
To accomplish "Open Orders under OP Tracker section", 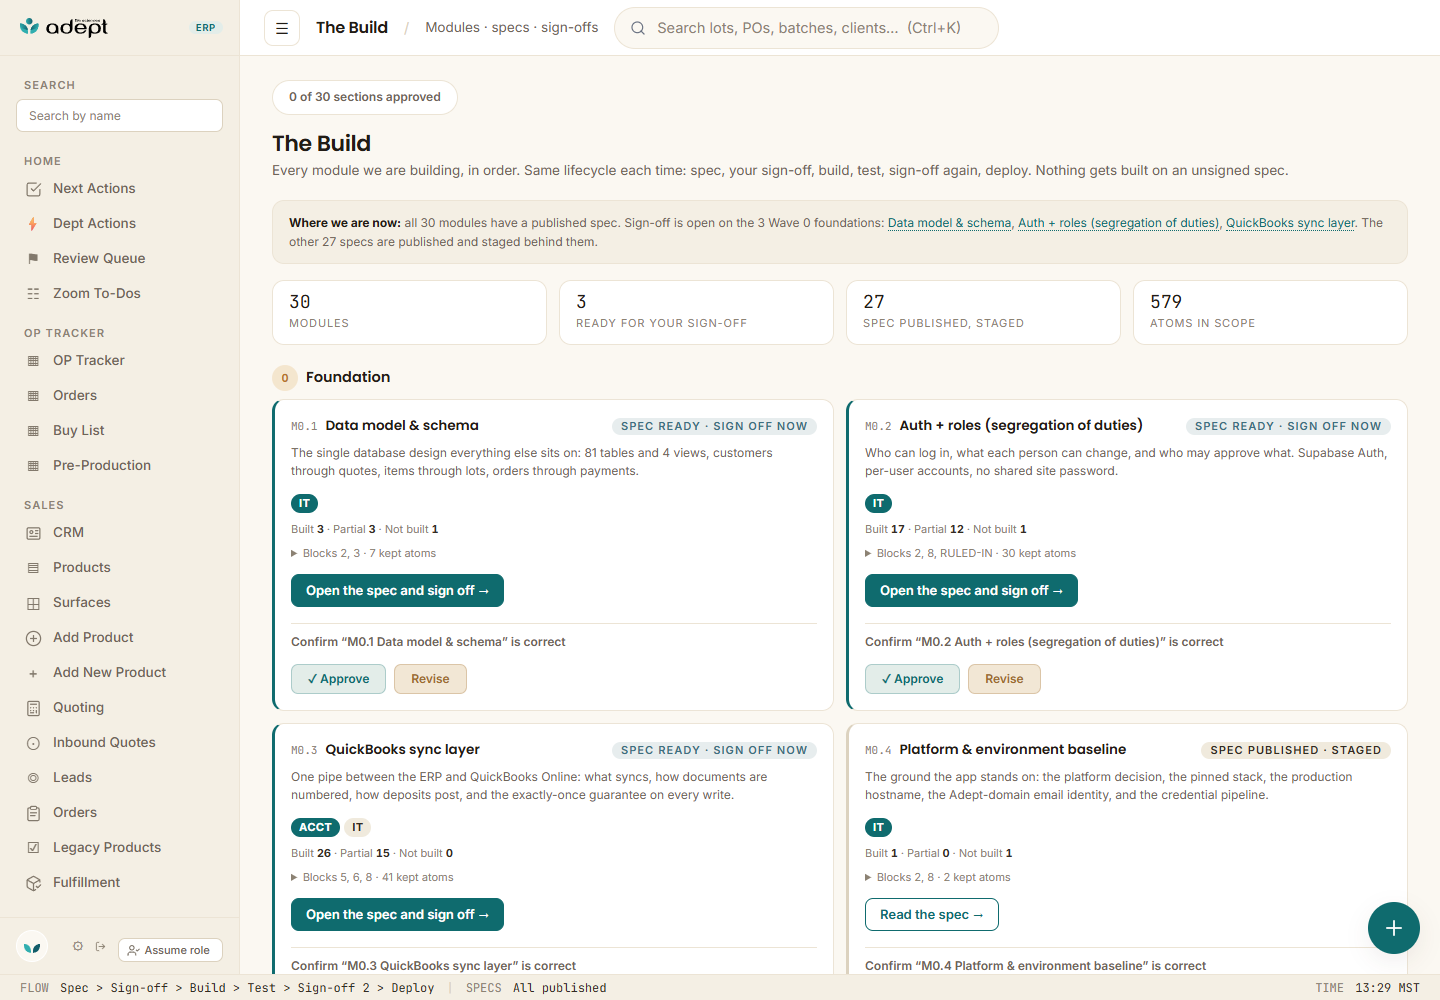I will click(x=75, y=396).
